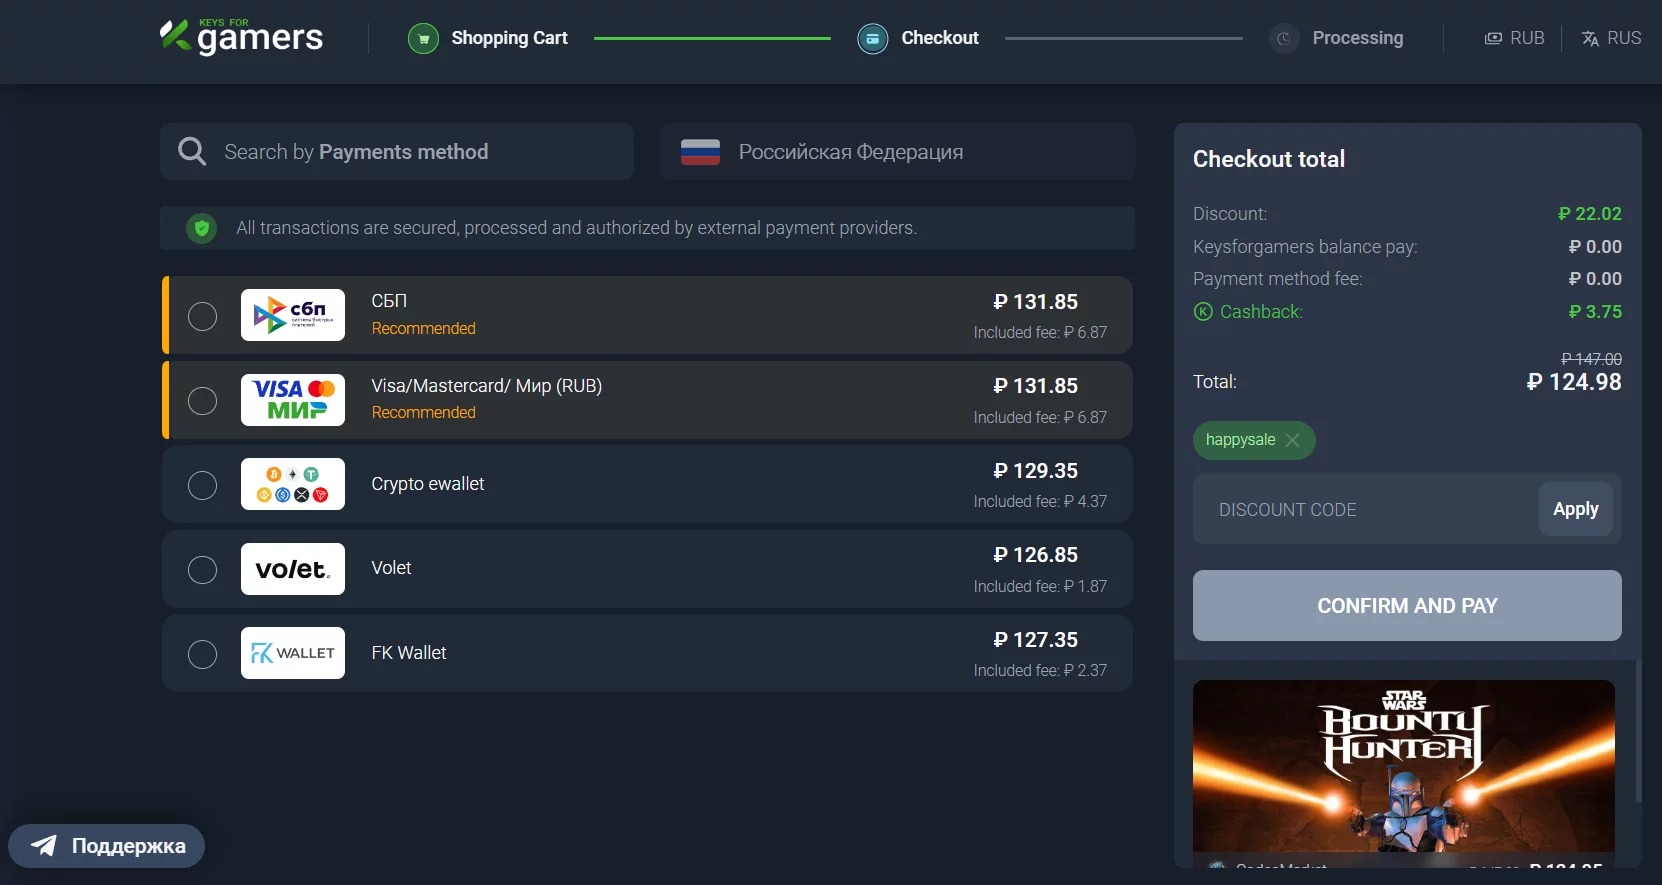Click the Cashback K coin icon

pyautogui.click(x=1203, y=312)
